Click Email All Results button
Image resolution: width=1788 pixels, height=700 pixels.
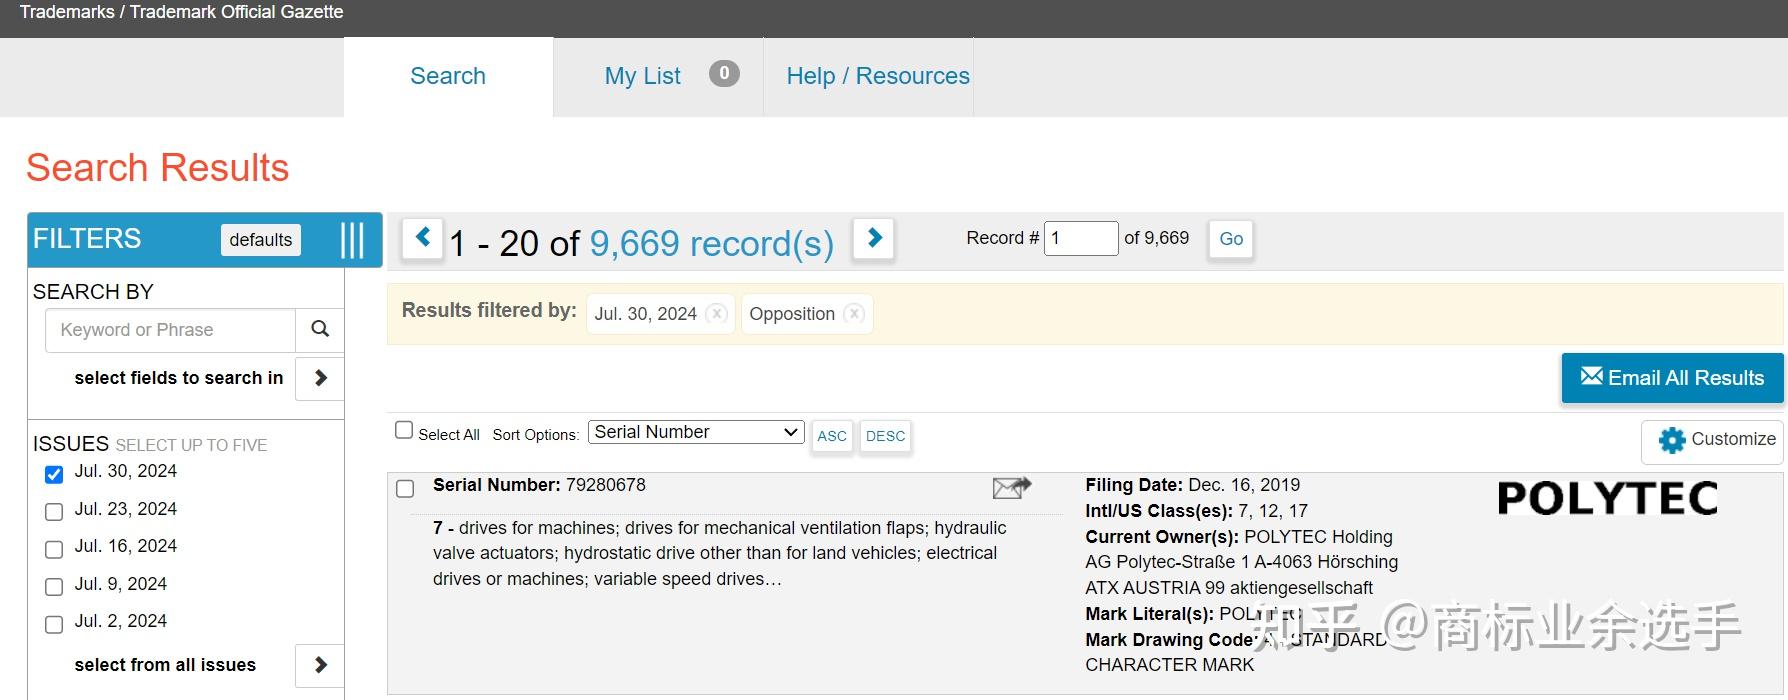point(1672,378)
